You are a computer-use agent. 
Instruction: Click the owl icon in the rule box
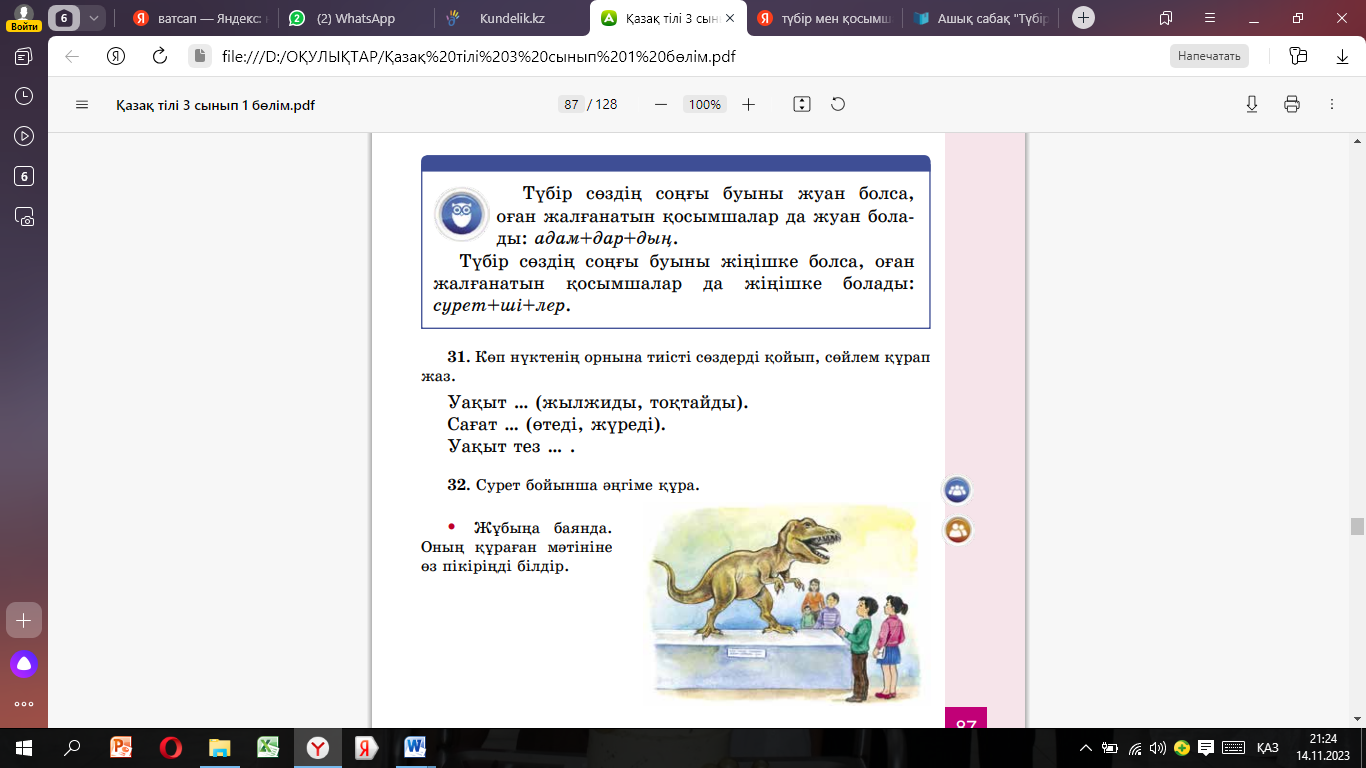pos(462,214)
